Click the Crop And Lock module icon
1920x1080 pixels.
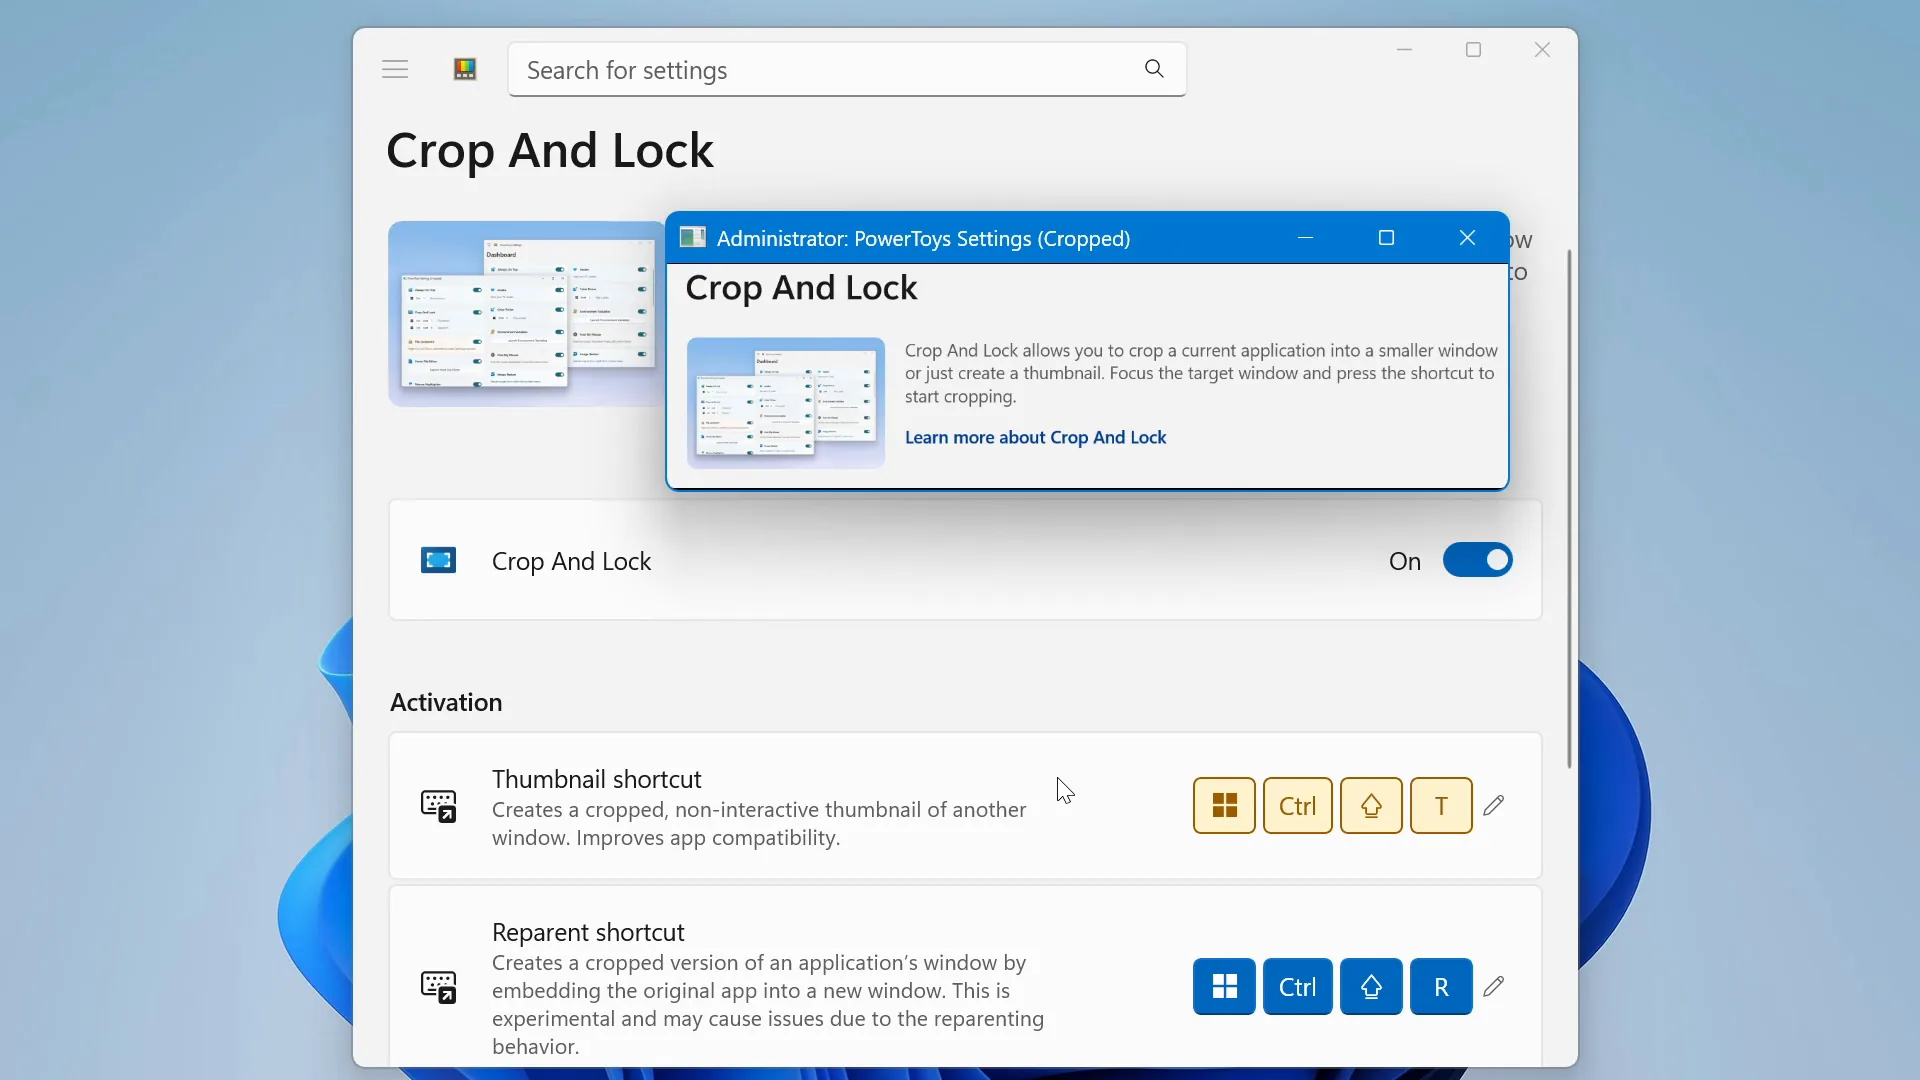point(438,560)
